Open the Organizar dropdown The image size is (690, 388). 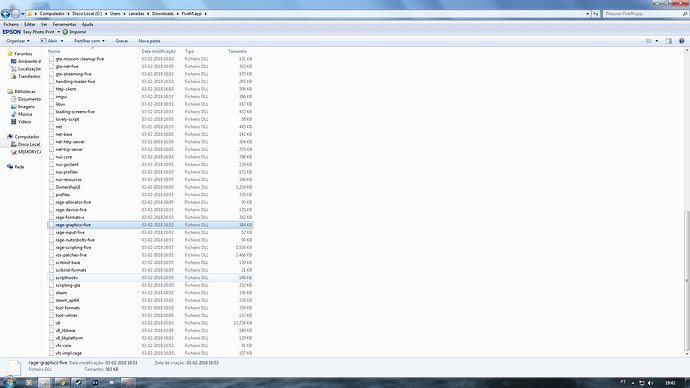point(18,41)
